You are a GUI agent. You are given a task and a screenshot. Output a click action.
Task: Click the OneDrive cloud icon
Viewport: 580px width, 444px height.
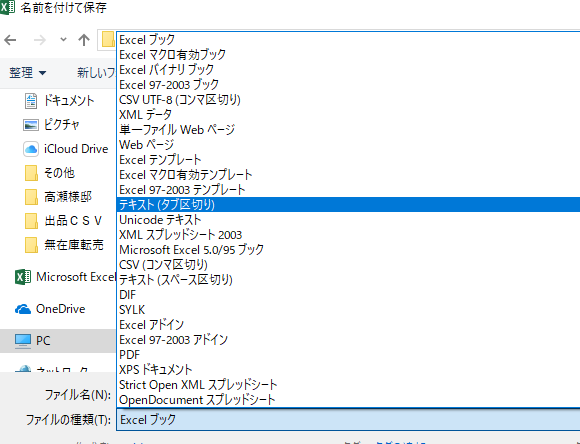[x=23, y=309]
